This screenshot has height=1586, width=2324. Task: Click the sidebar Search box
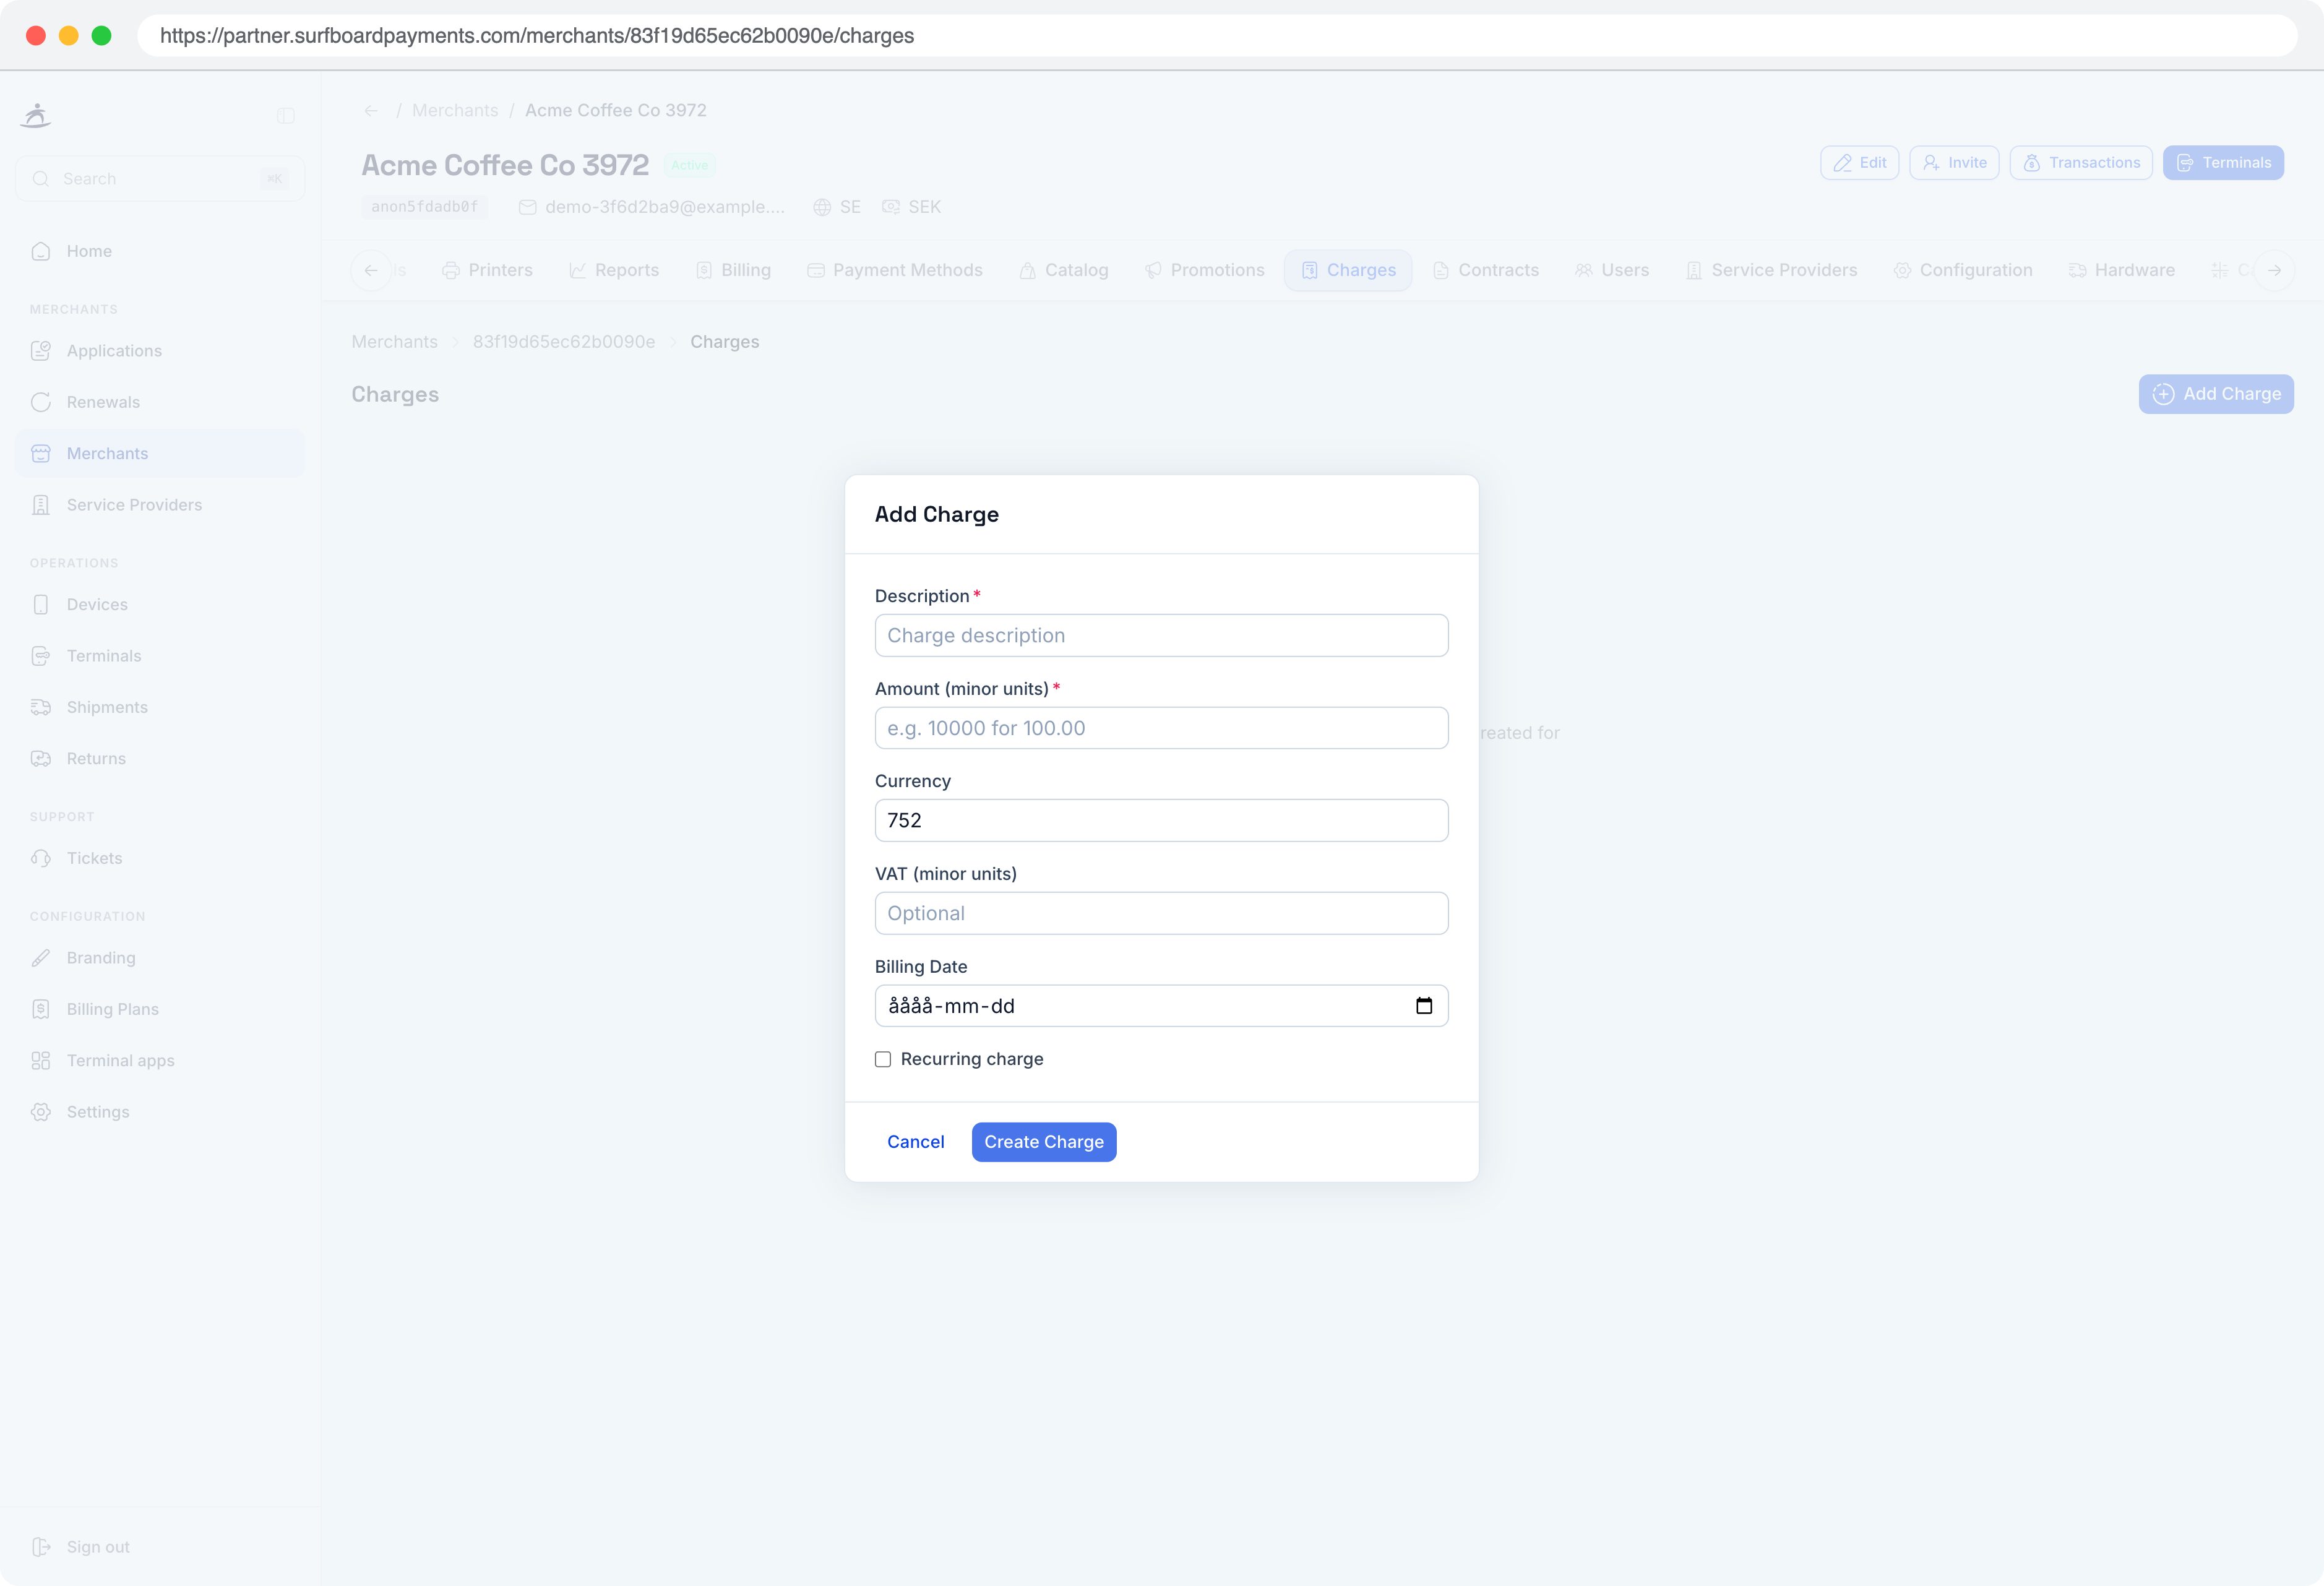pos(160,179)
